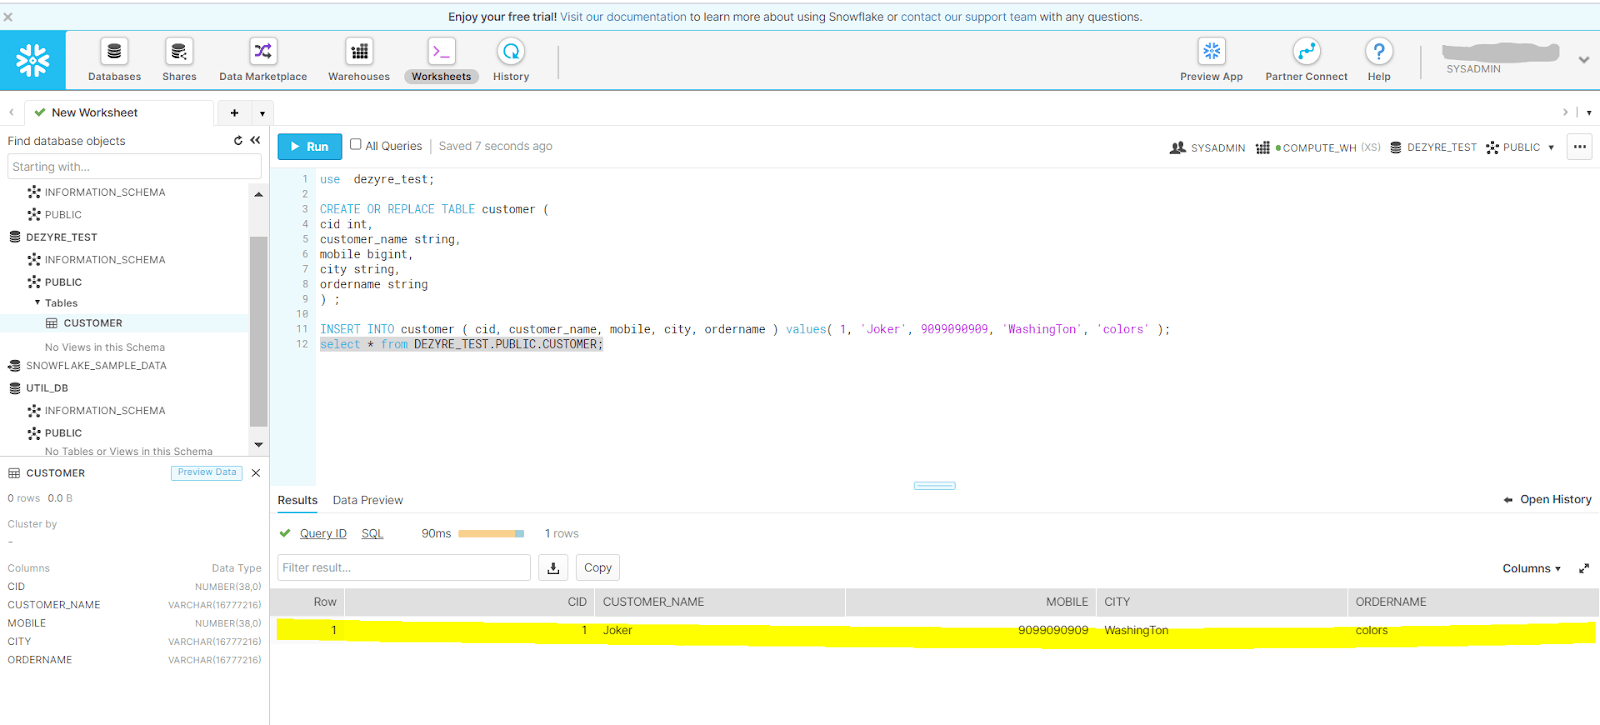
Task: Sort by the MOBILE column header
Action: point(971,602)
